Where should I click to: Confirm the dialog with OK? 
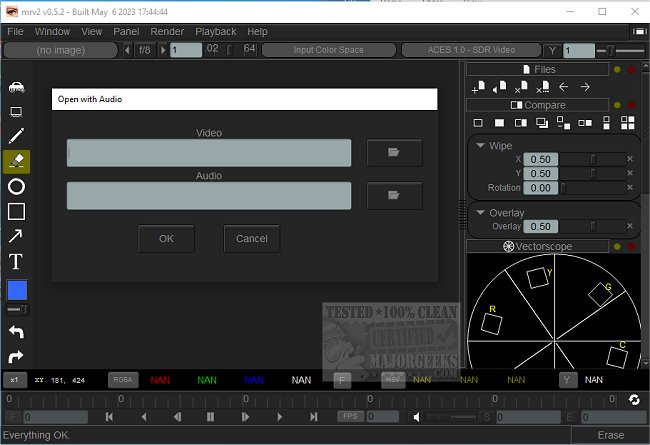pos(166,239)
